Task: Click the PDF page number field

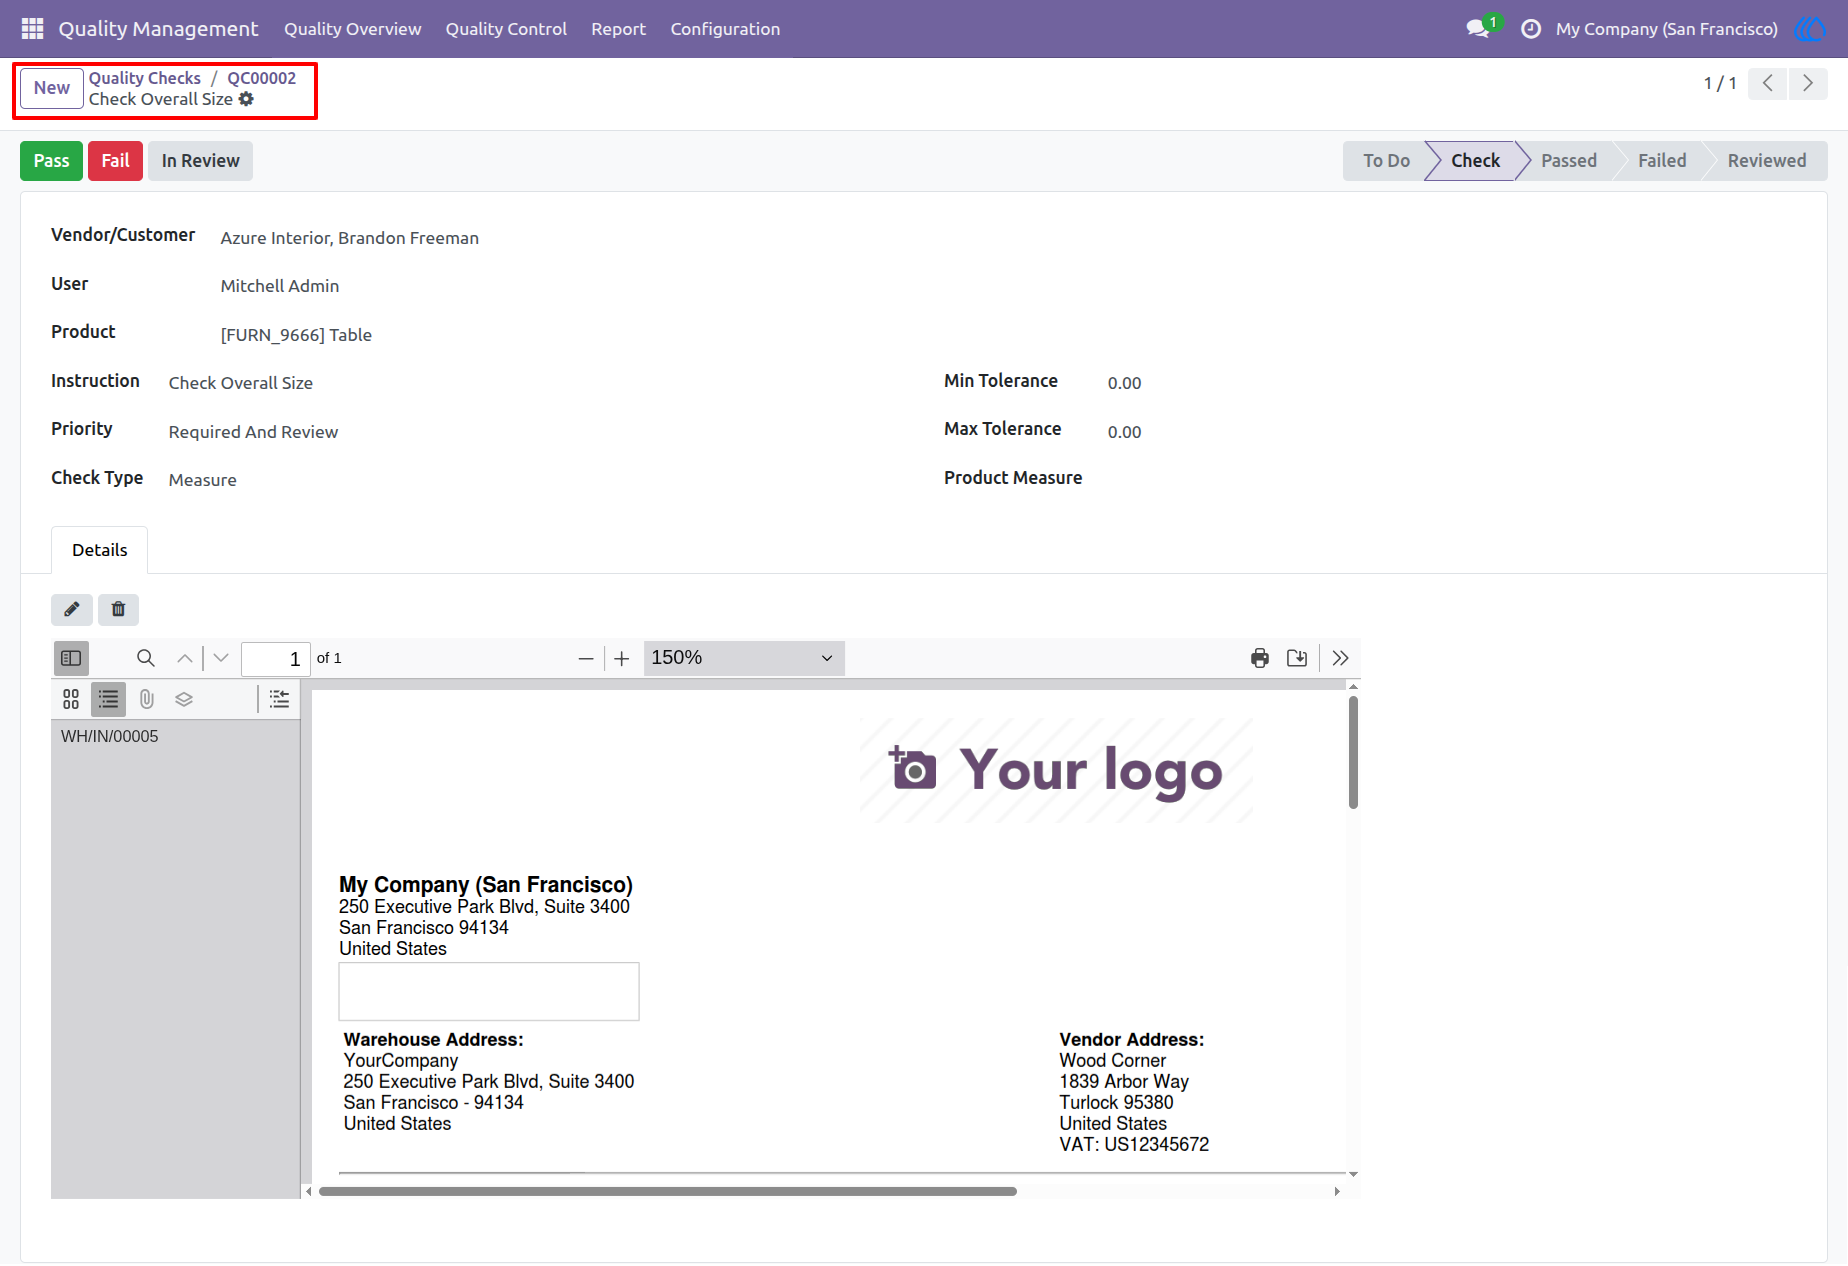Action: tap(276, 658)
